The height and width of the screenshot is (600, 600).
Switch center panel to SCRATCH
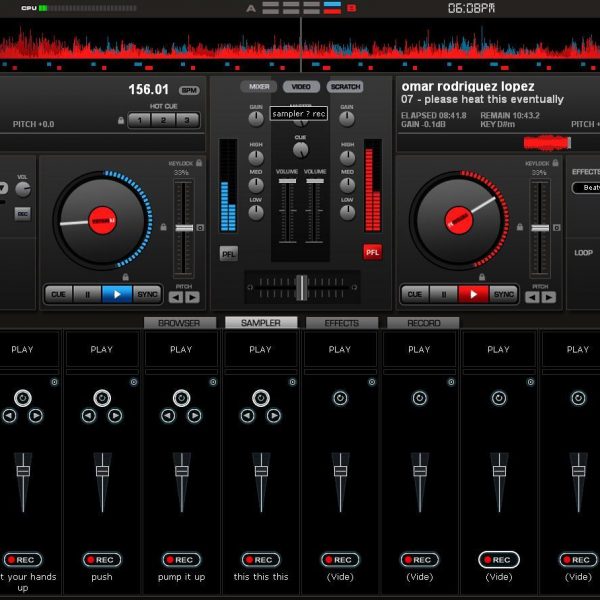pos(345,87)
